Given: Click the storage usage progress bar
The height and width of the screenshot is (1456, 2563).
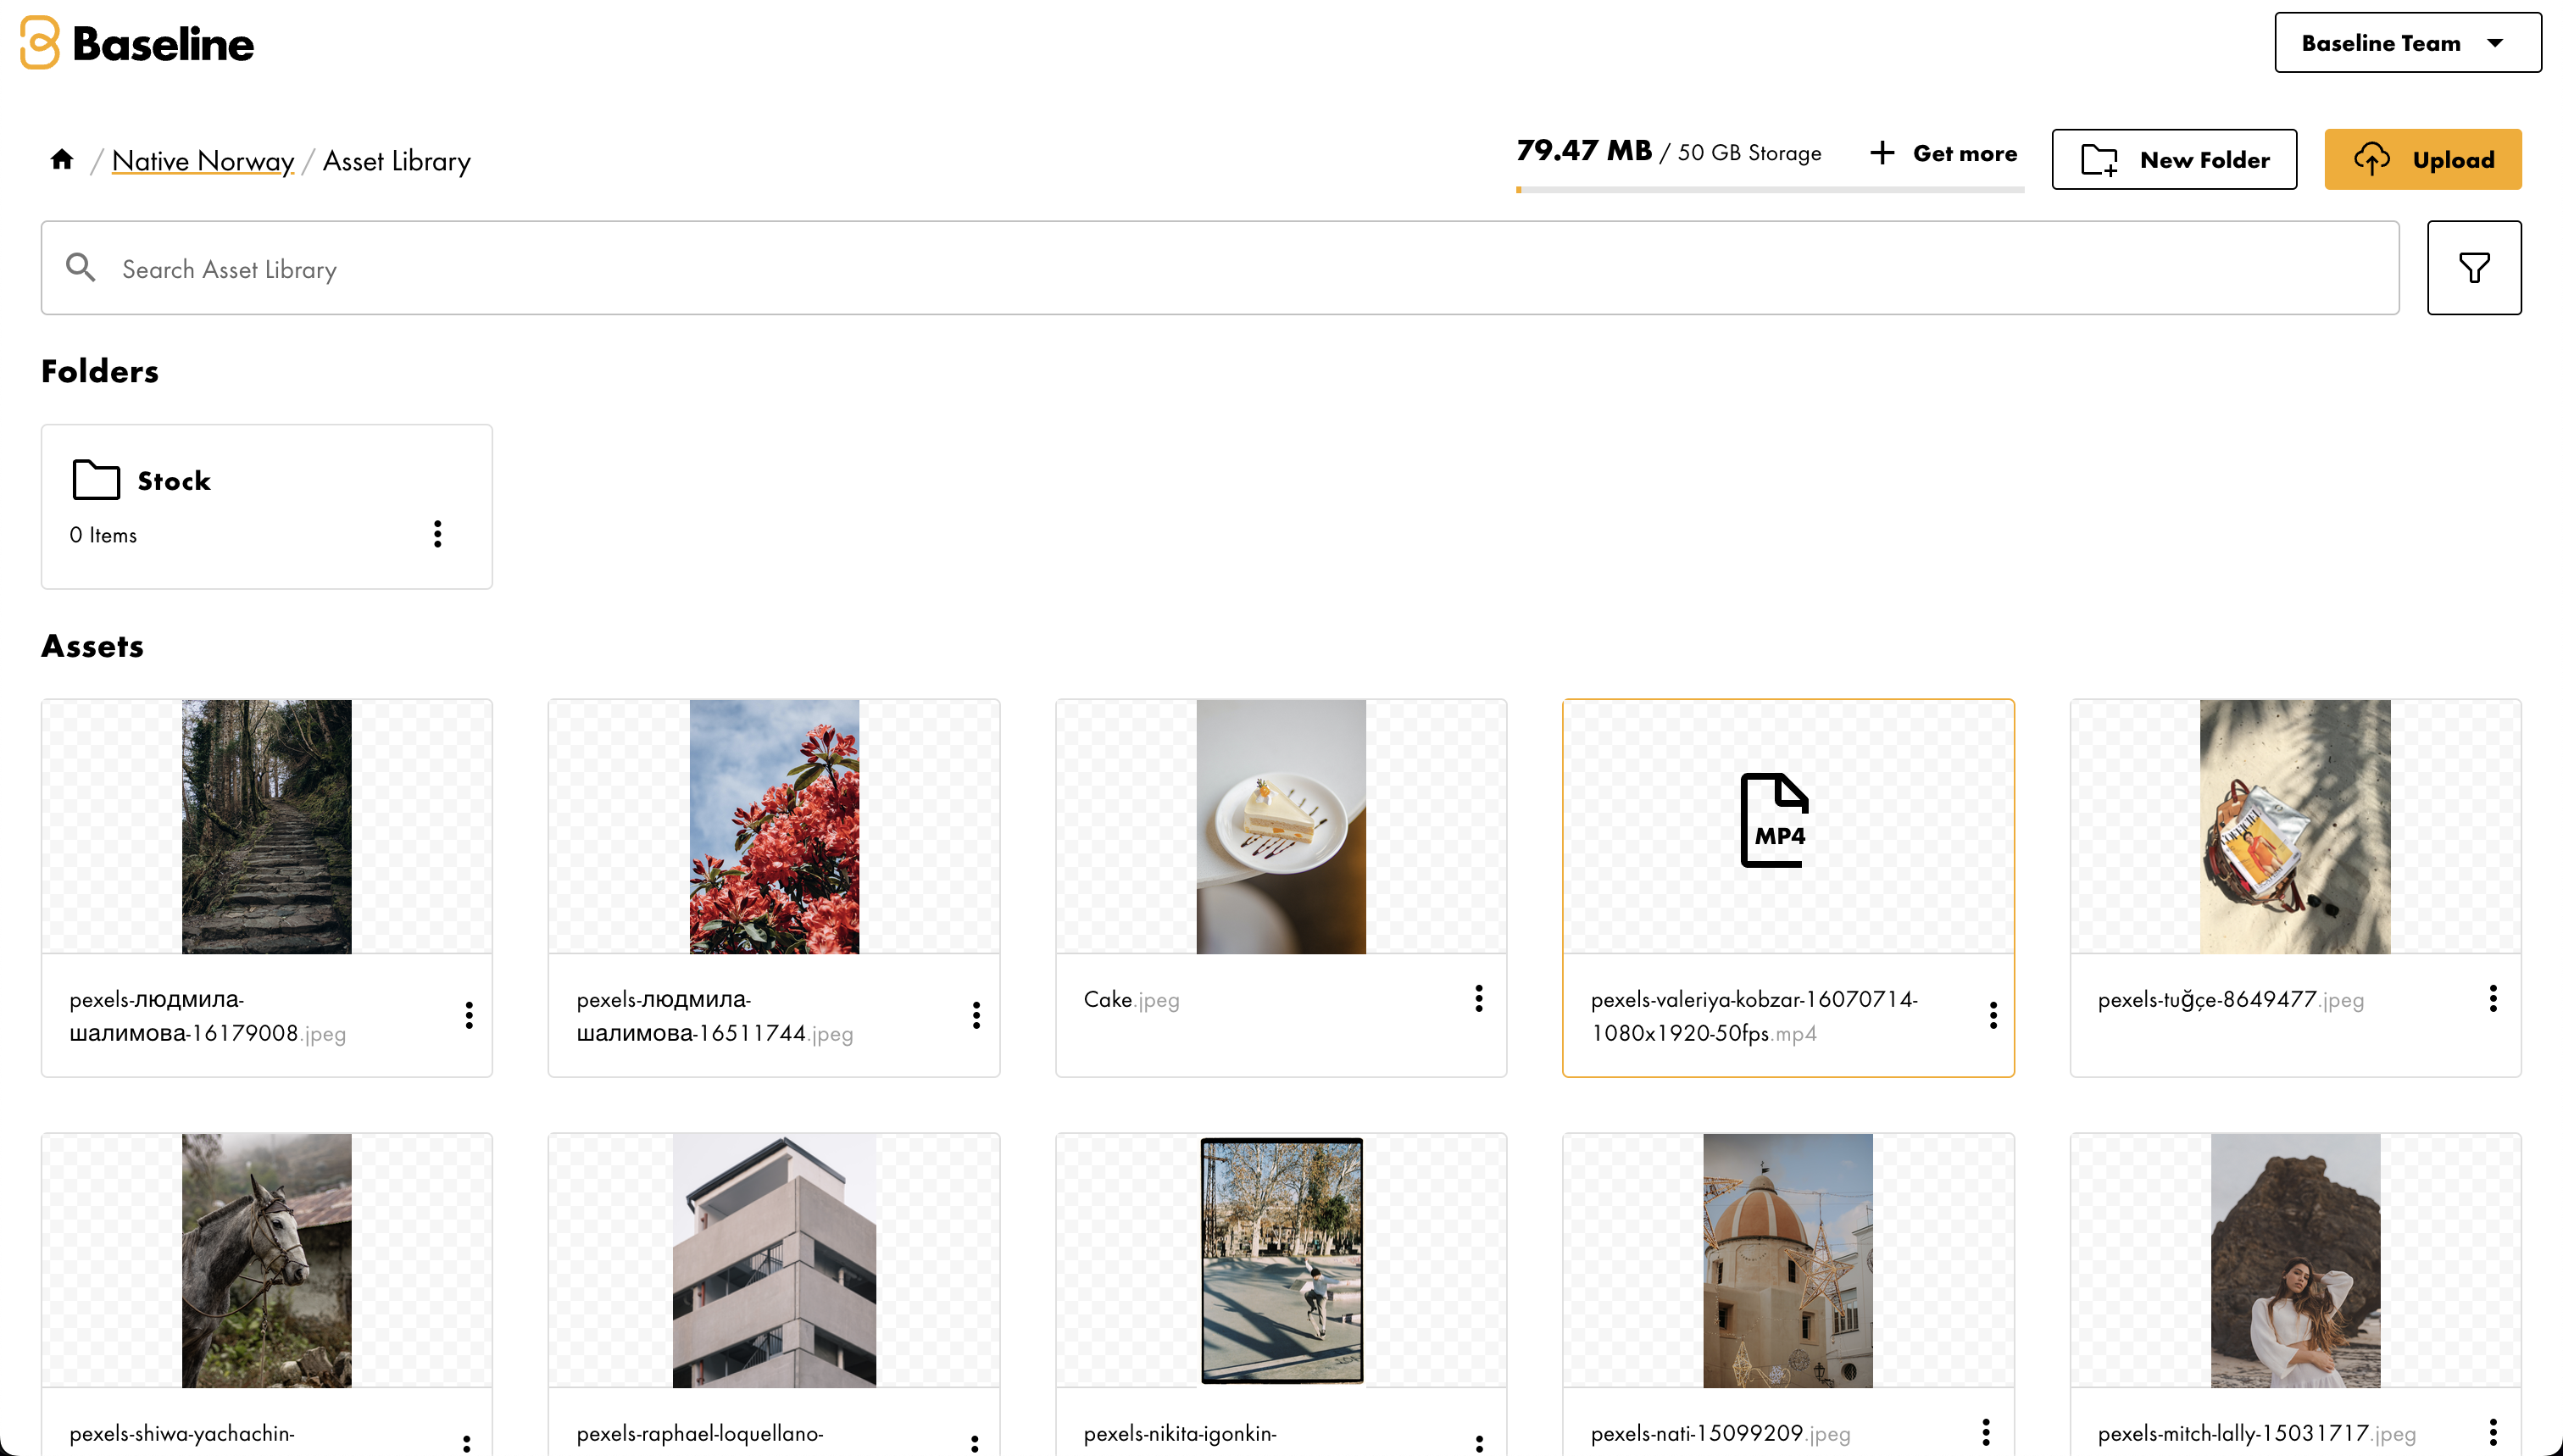Looking at the screenshot, I should 1770,189.
